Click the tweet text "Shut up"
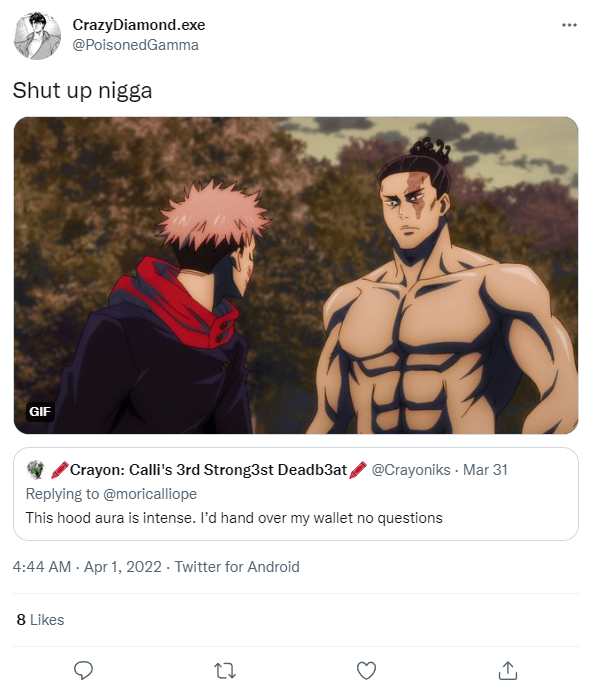The height and width of the screenshot is (691, 595). [52, 91]
